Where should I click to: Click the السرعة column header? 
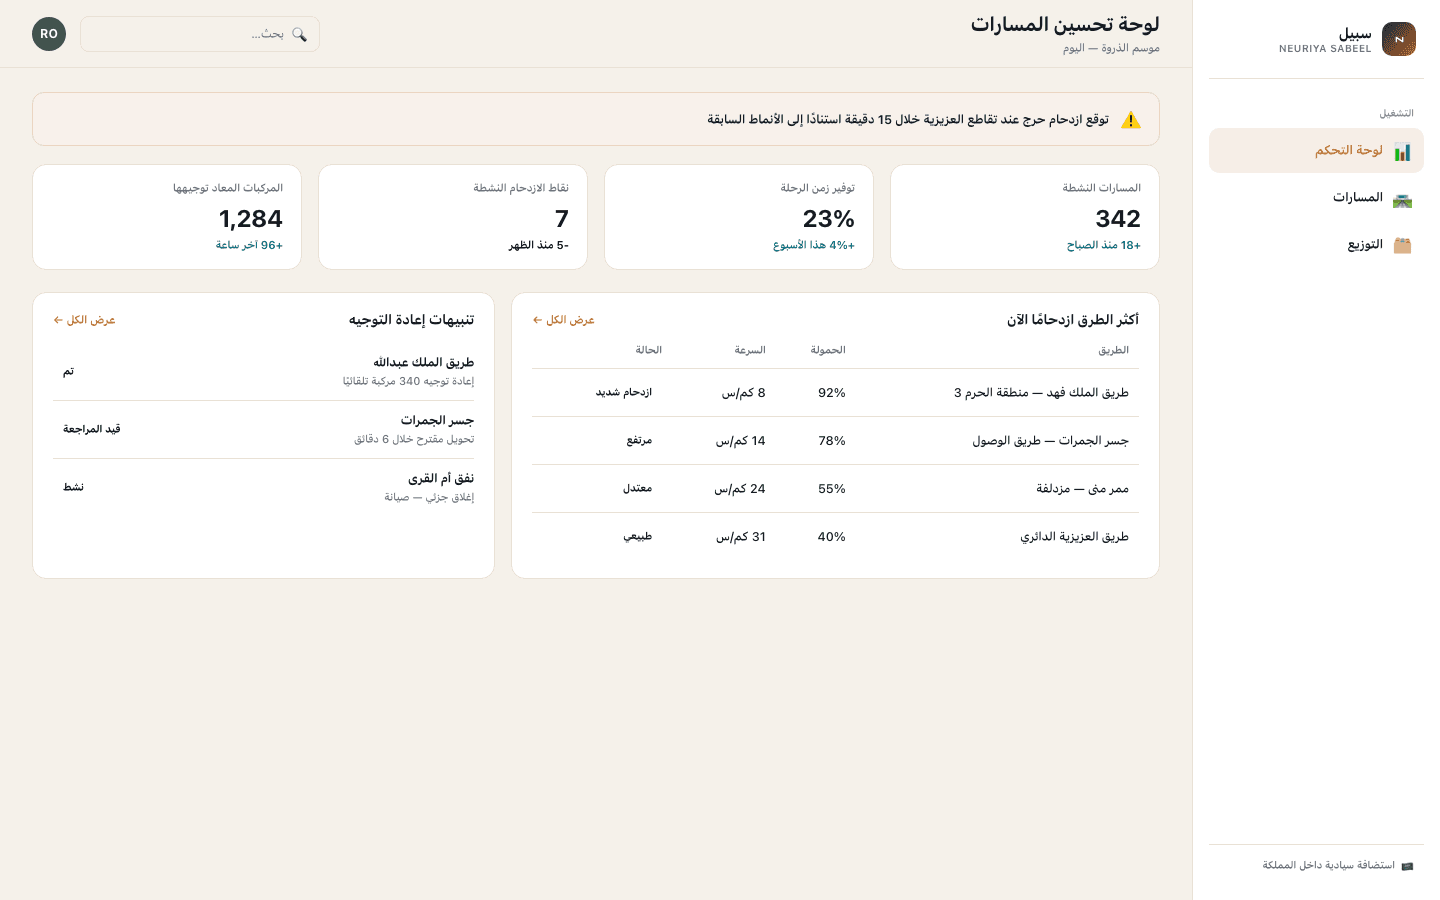[x=750, y=350]
